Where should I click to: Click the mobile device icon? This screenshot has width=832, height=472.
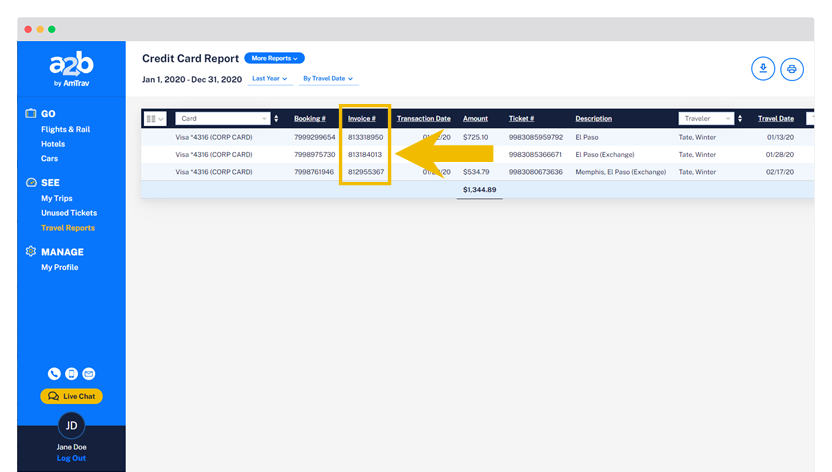pos(71,374)
